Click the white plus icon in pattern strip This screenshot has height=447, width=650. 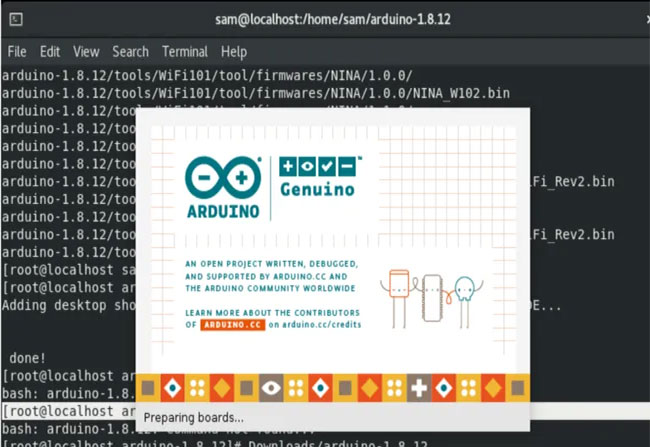(x=419, y=389)
